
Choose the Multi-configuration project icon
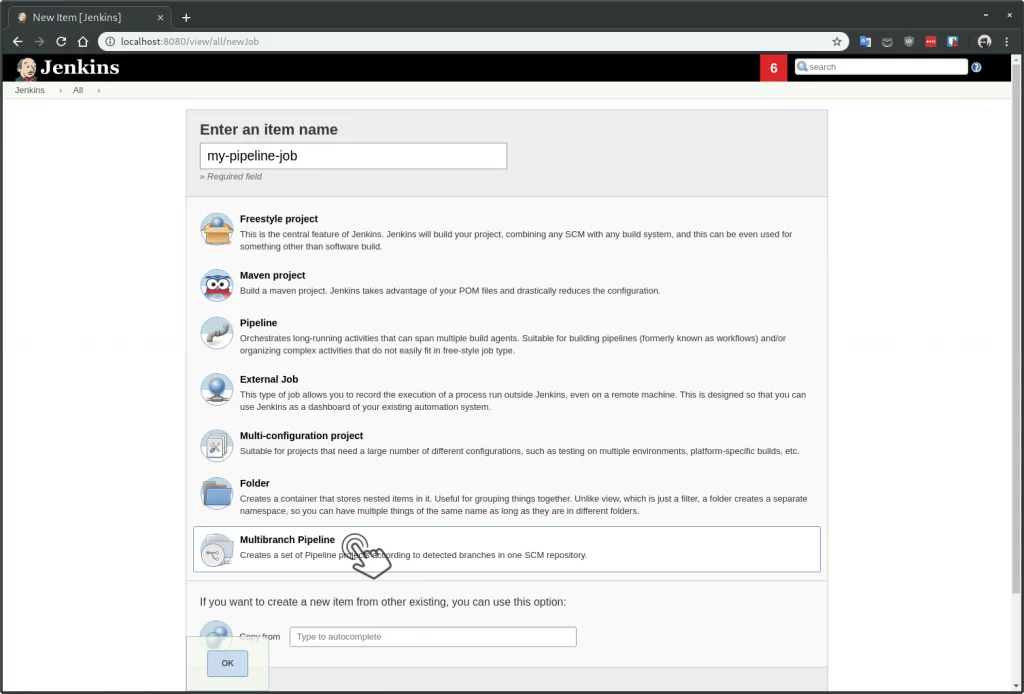point(217,446)
